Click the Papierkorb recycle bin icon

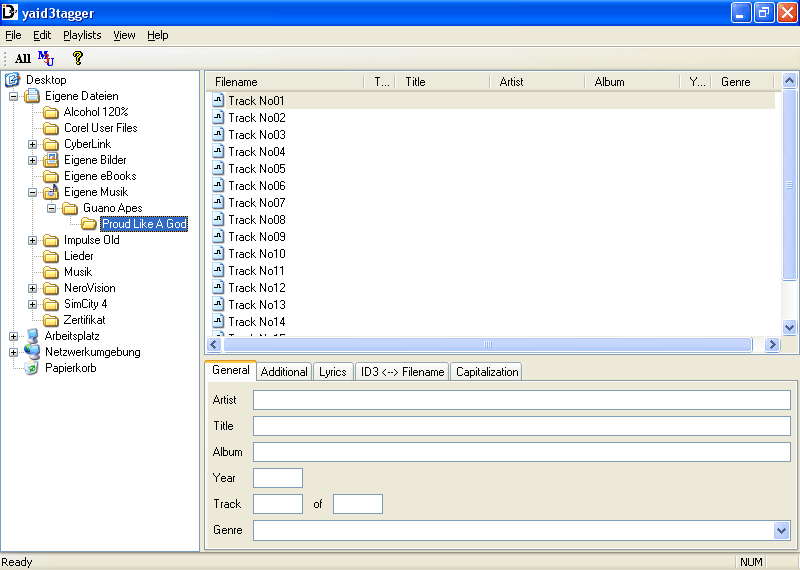coord(31,368)
